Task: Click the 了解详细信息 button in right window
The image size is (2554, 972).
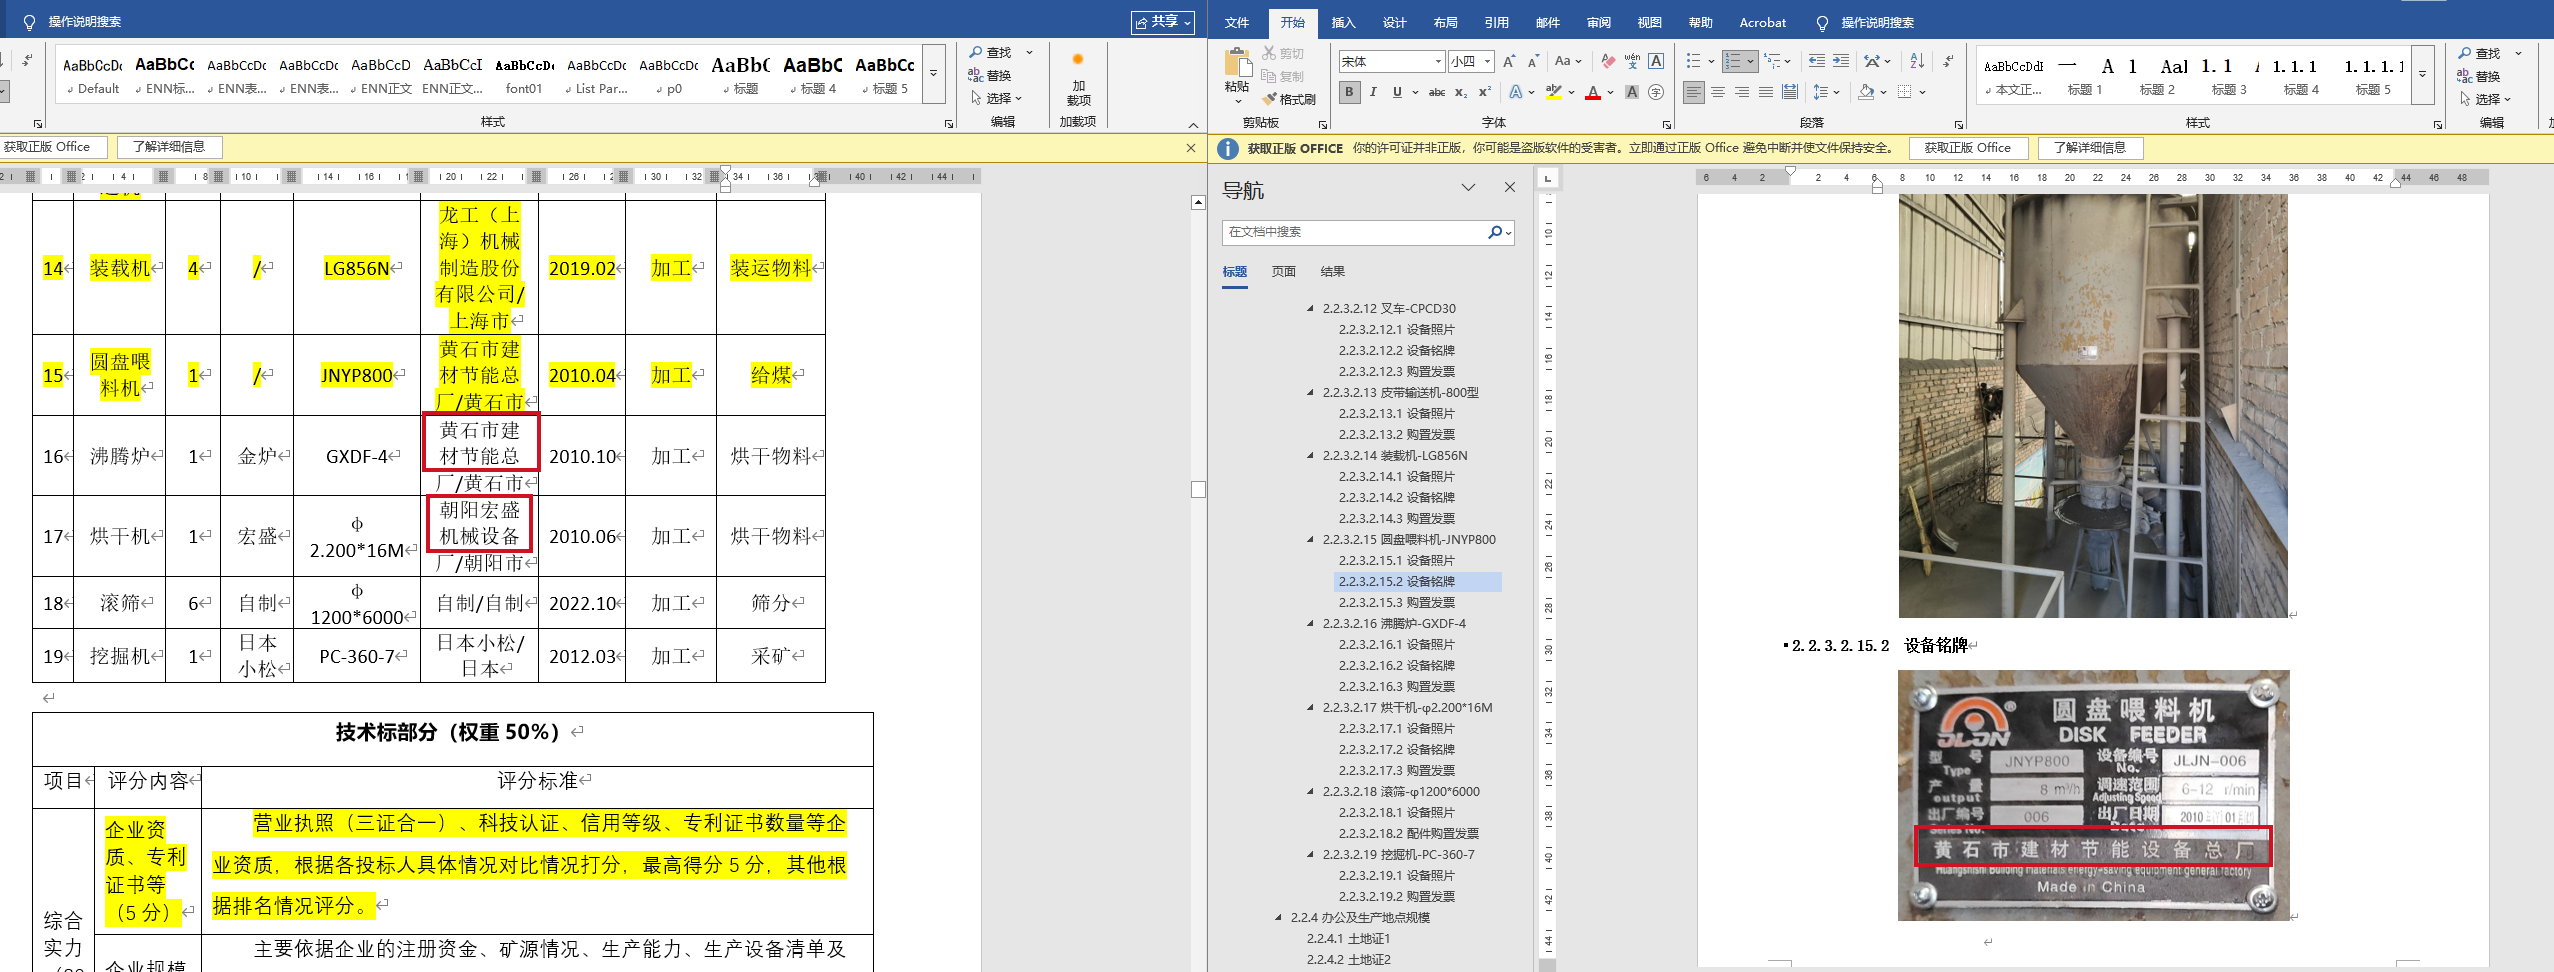Action: click(2089, 148)
